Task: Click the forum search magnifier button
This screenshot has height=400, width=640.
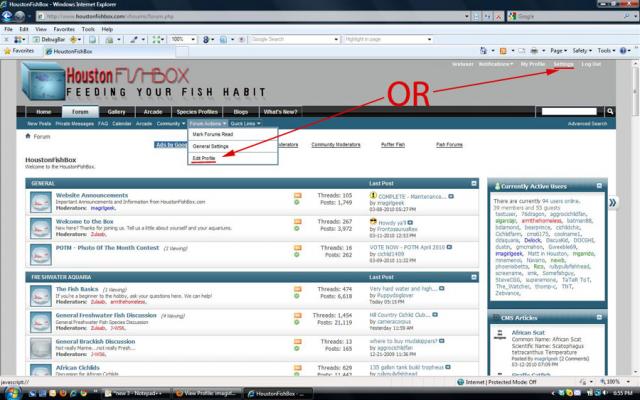Action: point(610,111)
